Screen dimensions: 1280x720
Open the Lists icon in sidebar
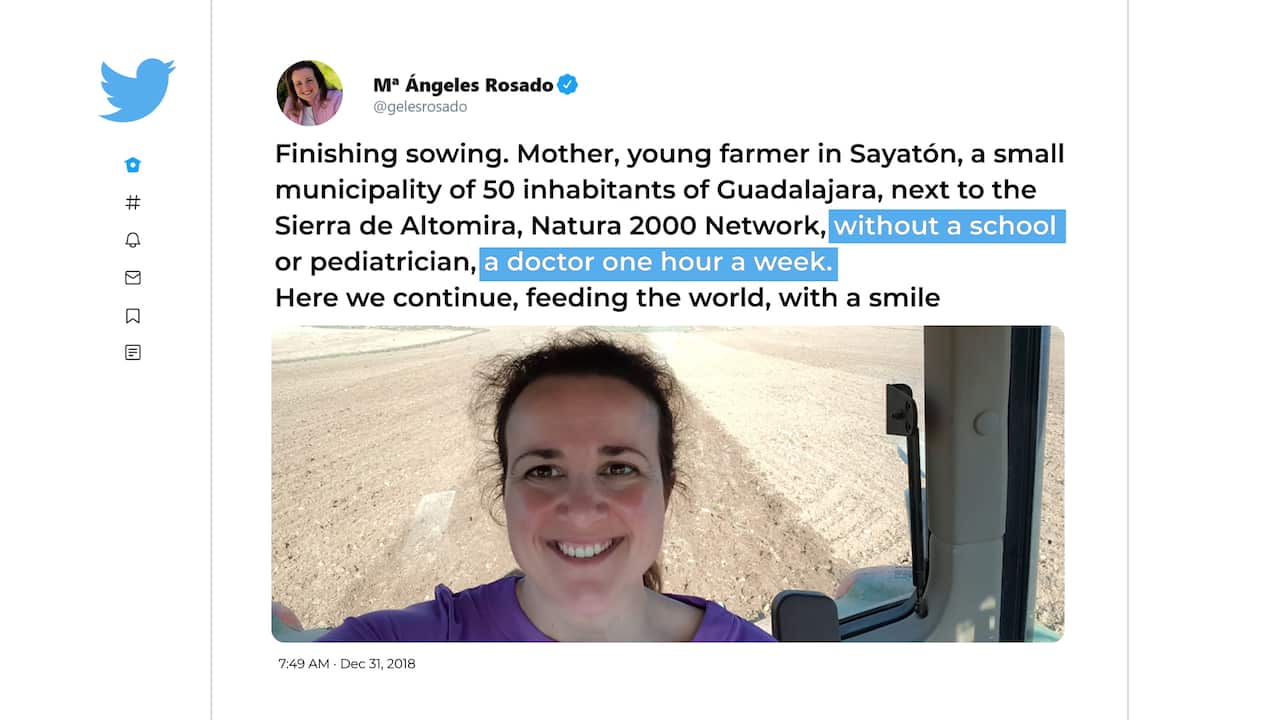(x=133, y=353)
